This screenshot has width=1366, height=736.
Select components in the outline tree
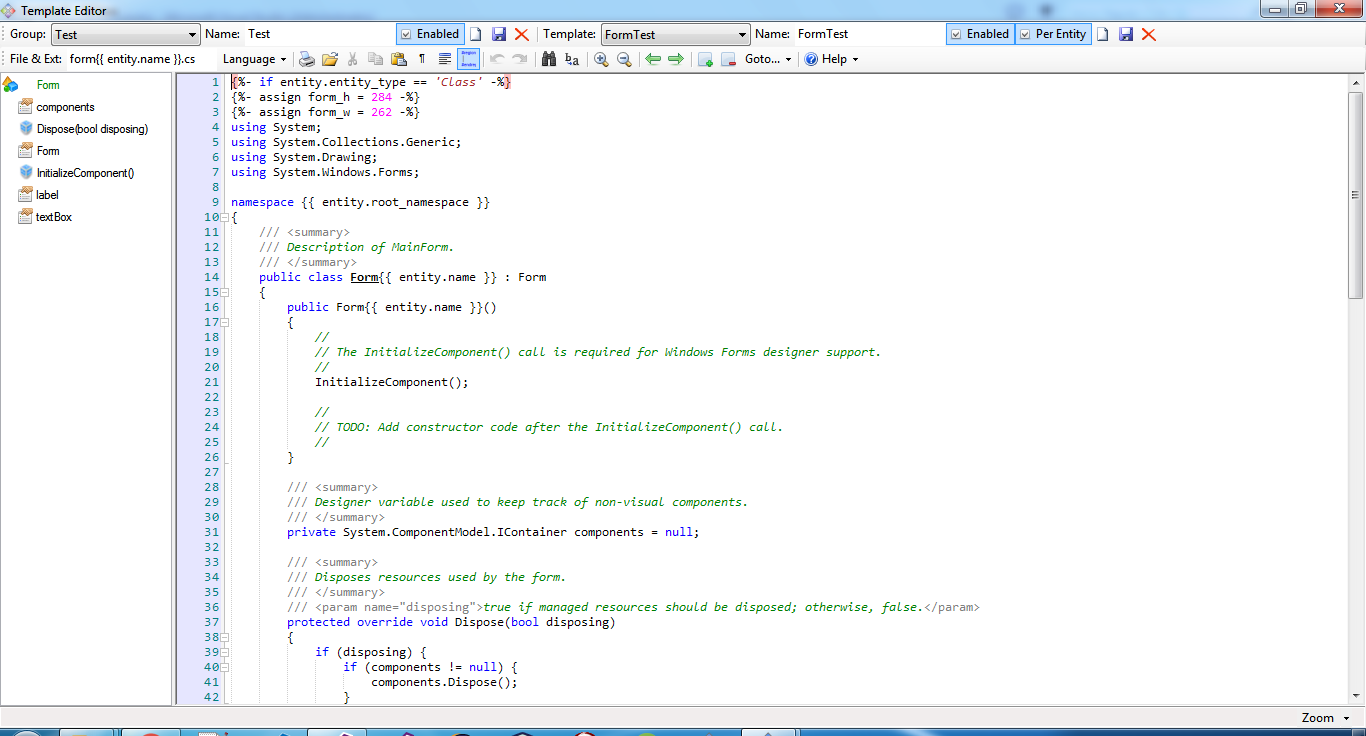coord(65,107)
